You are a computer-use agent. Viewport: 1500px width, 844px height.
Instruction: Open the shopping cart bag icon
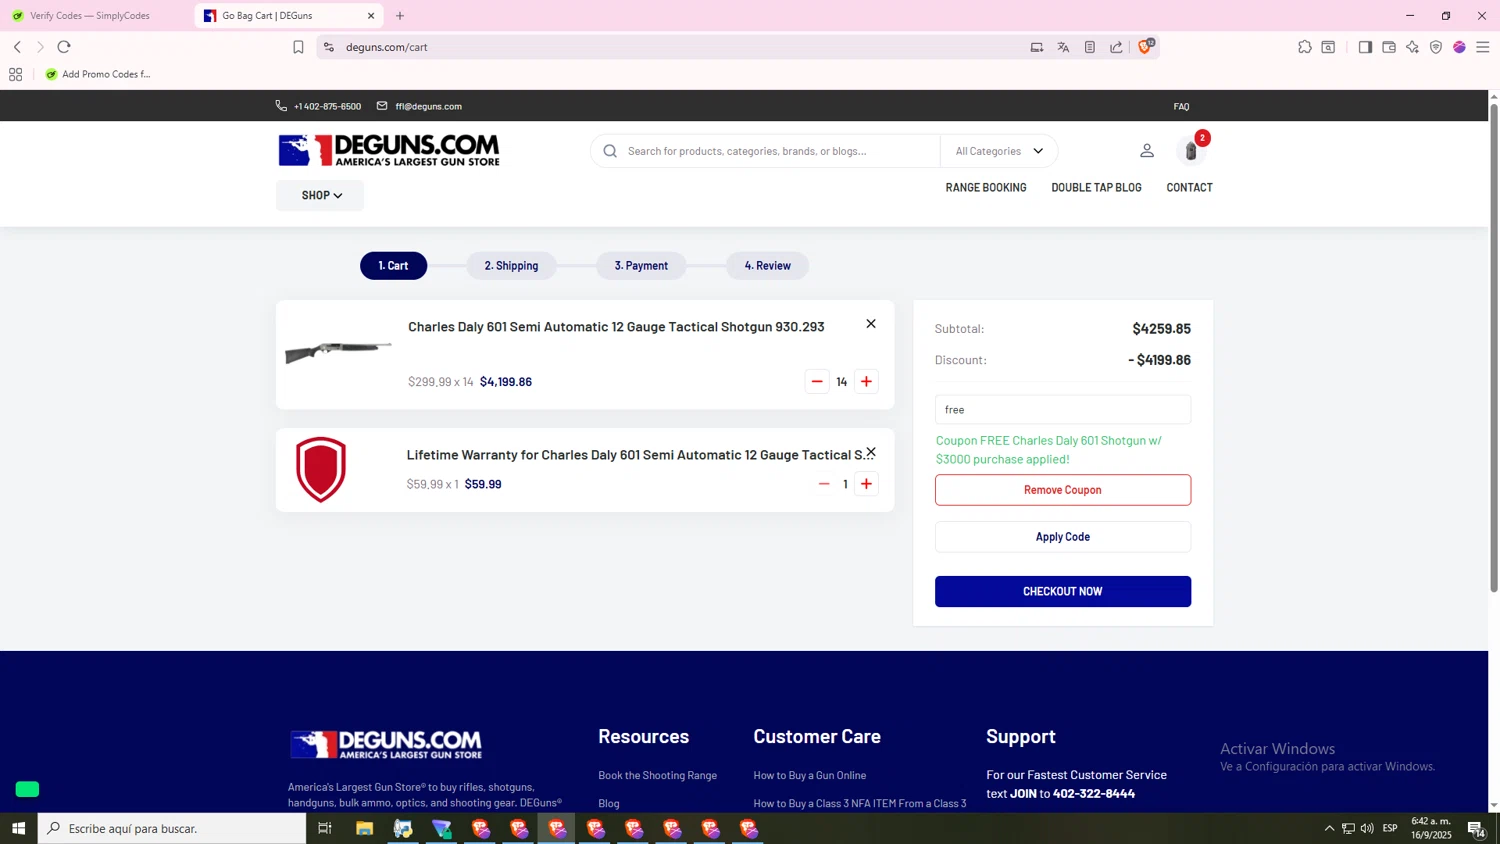1191,151
